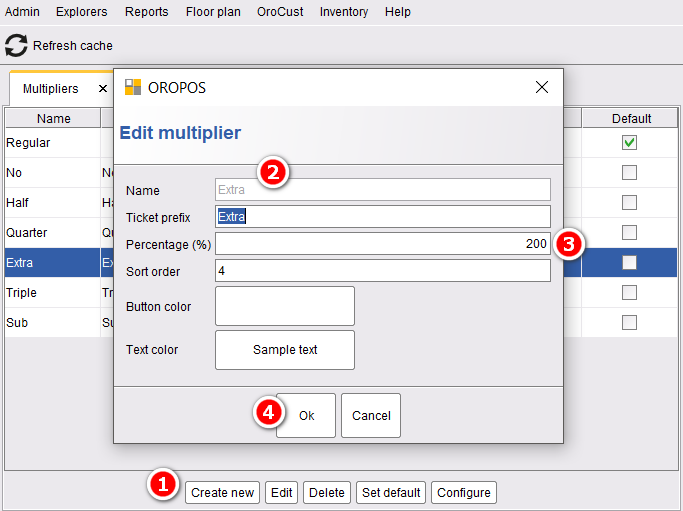This screenshot has height=511, width=683.
Task: Click the Default column header
Action: (x=631, y=118)
